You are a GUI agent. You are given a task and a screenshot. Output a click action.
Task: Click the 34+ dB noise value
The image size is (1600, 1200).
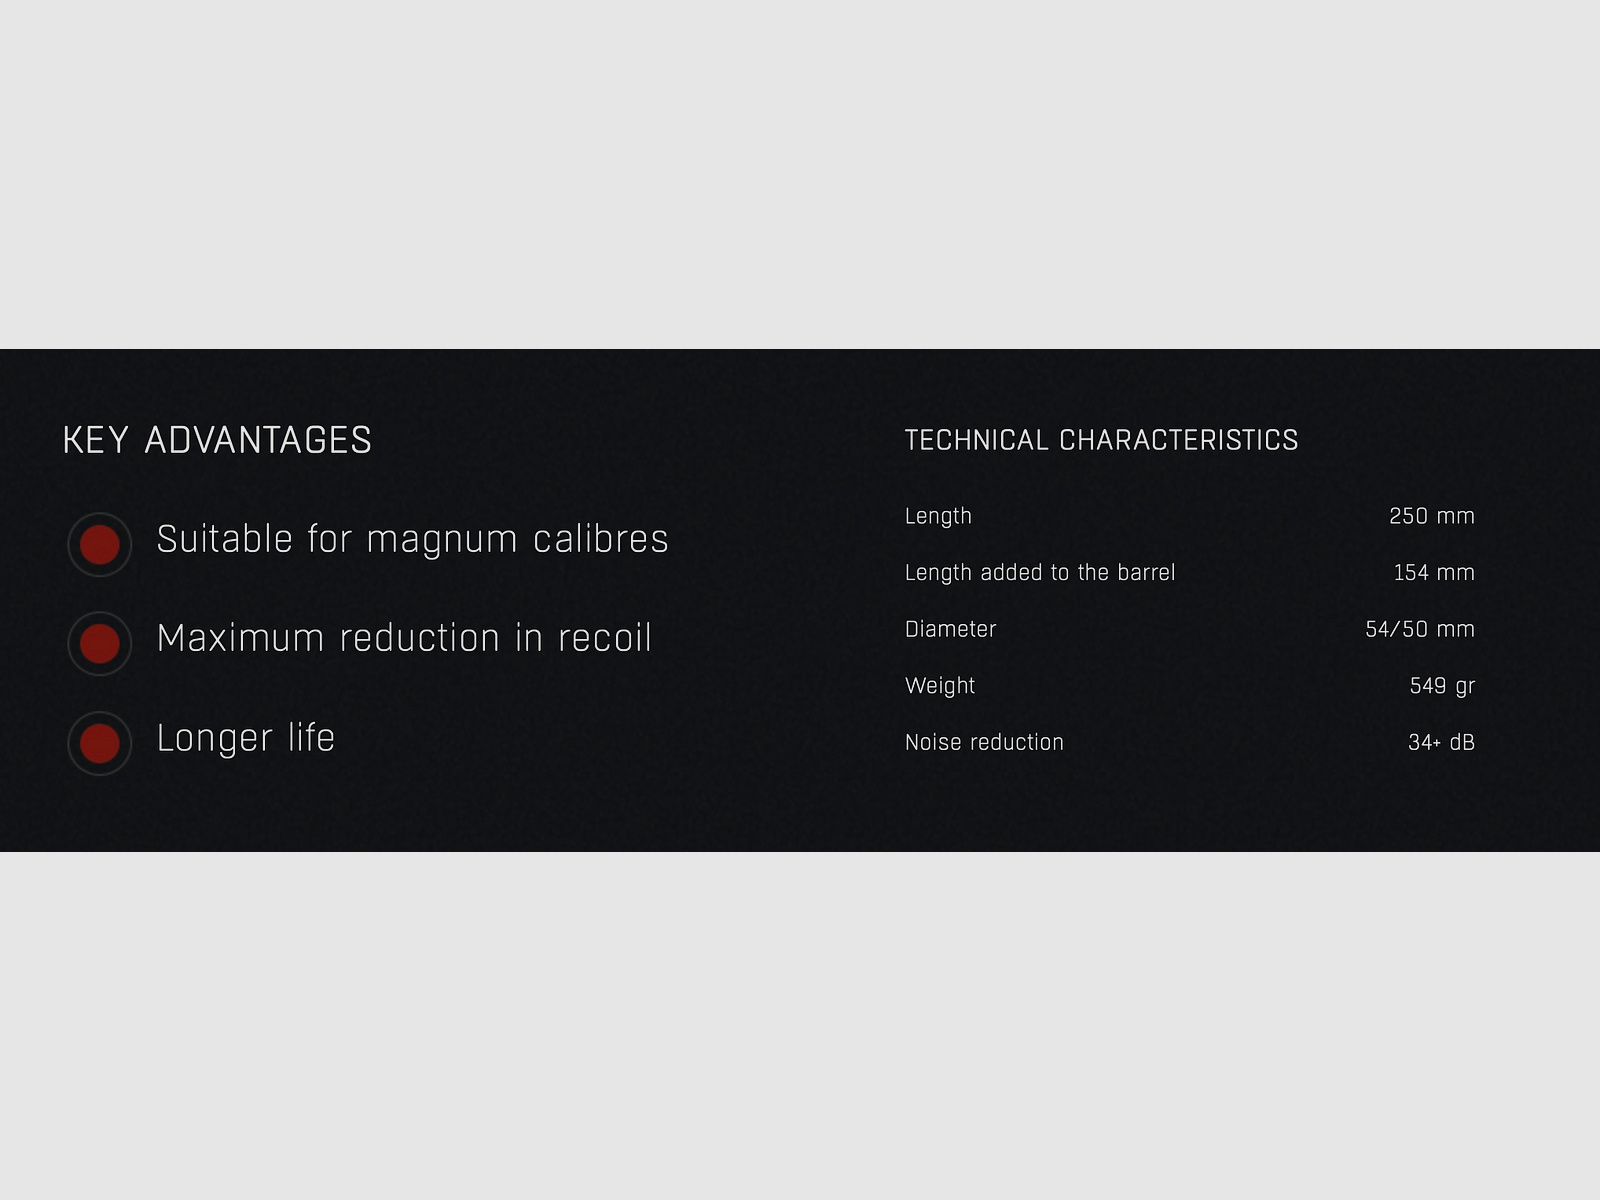tap(1440, 742)
